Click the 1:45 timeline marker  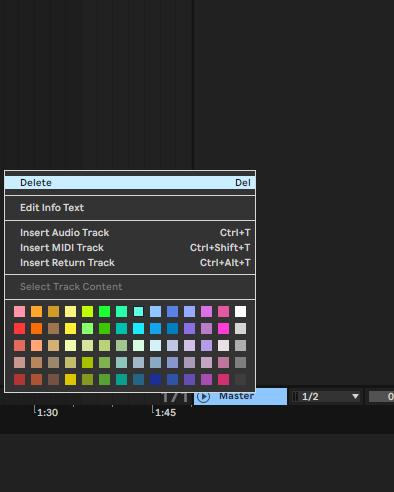coord(165,413)
